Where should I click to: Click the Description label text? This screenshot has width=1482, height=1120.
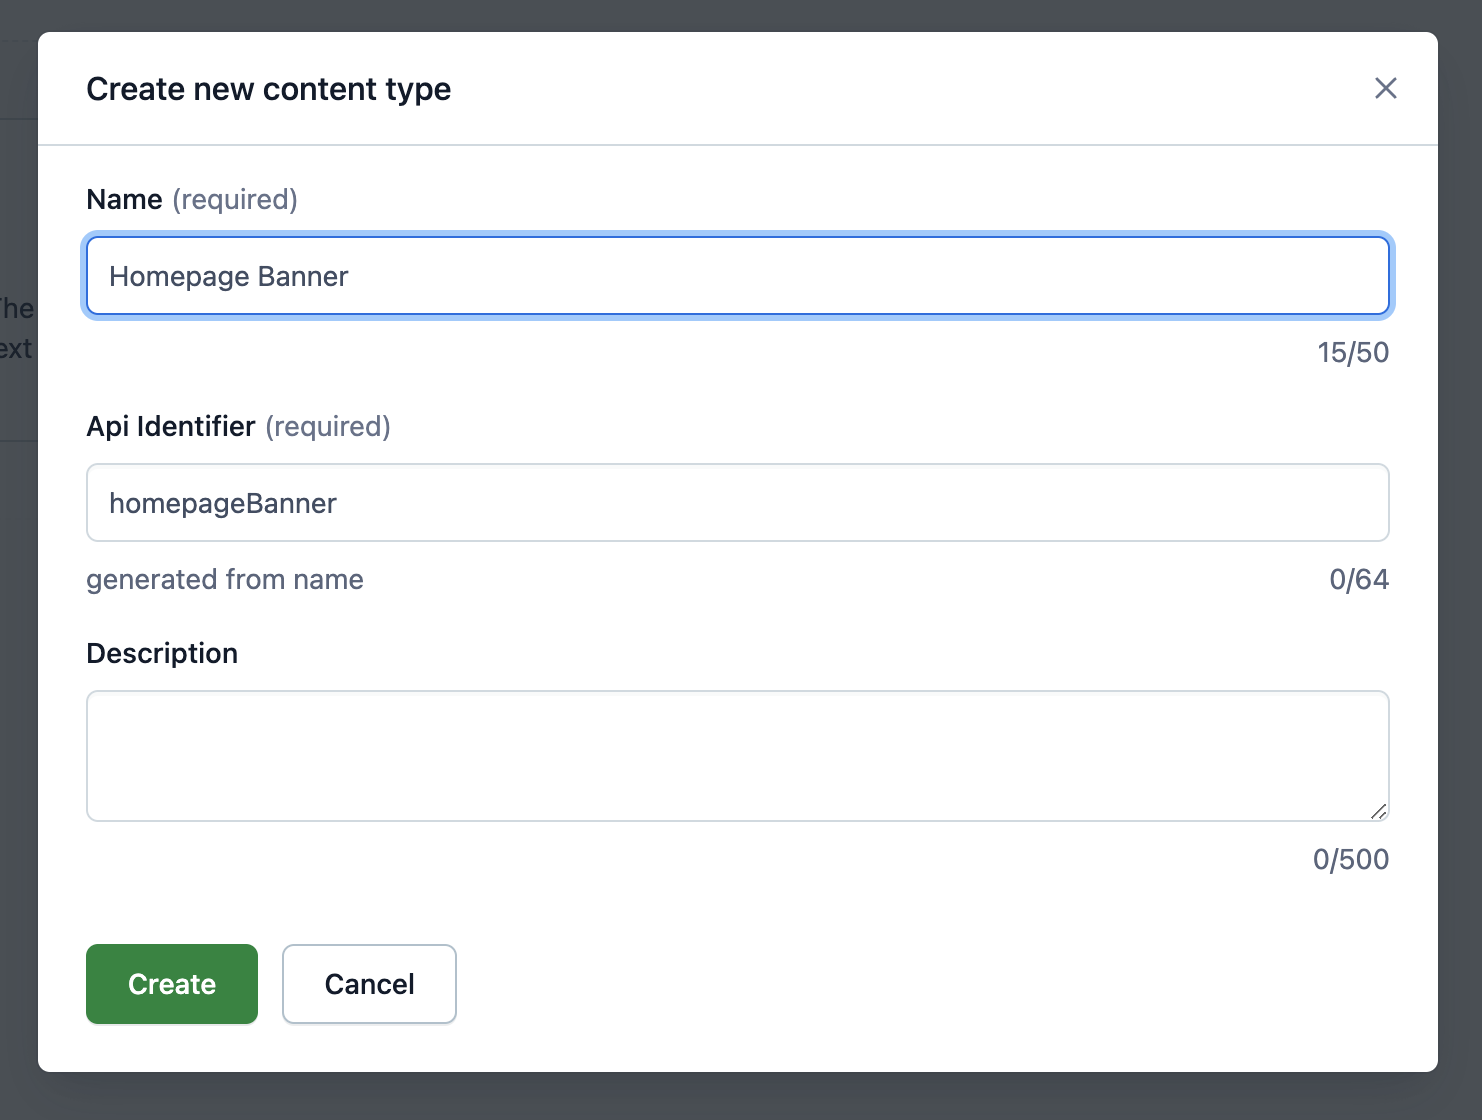point(162,654)
